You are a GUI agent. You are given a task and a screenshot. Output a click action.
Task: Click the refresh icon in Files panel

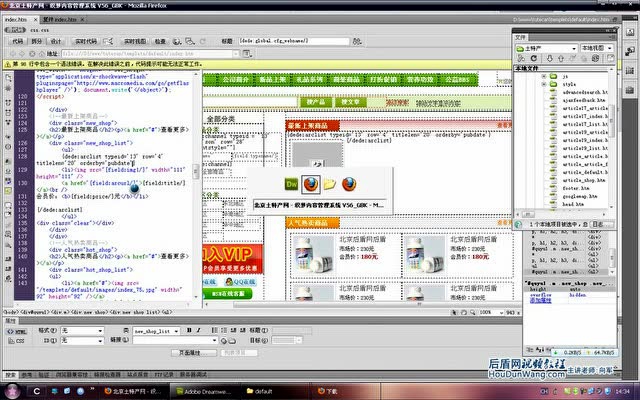pyautogui.click(x=533, y=59)
